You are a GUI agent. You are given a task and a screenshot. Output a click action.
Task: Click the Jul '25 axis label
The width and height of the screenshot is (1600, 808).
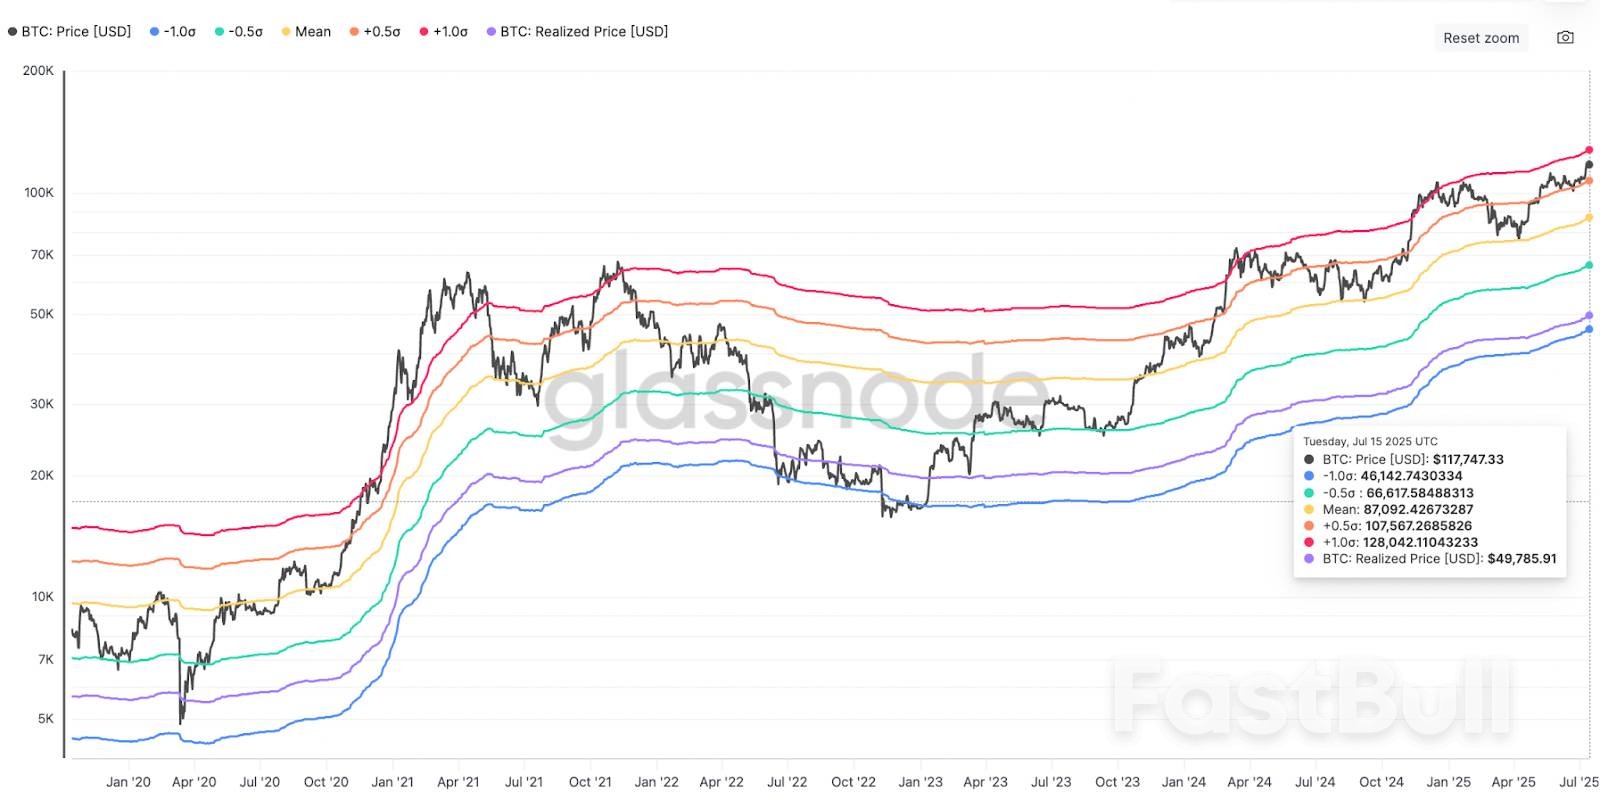pos(1579,782)
